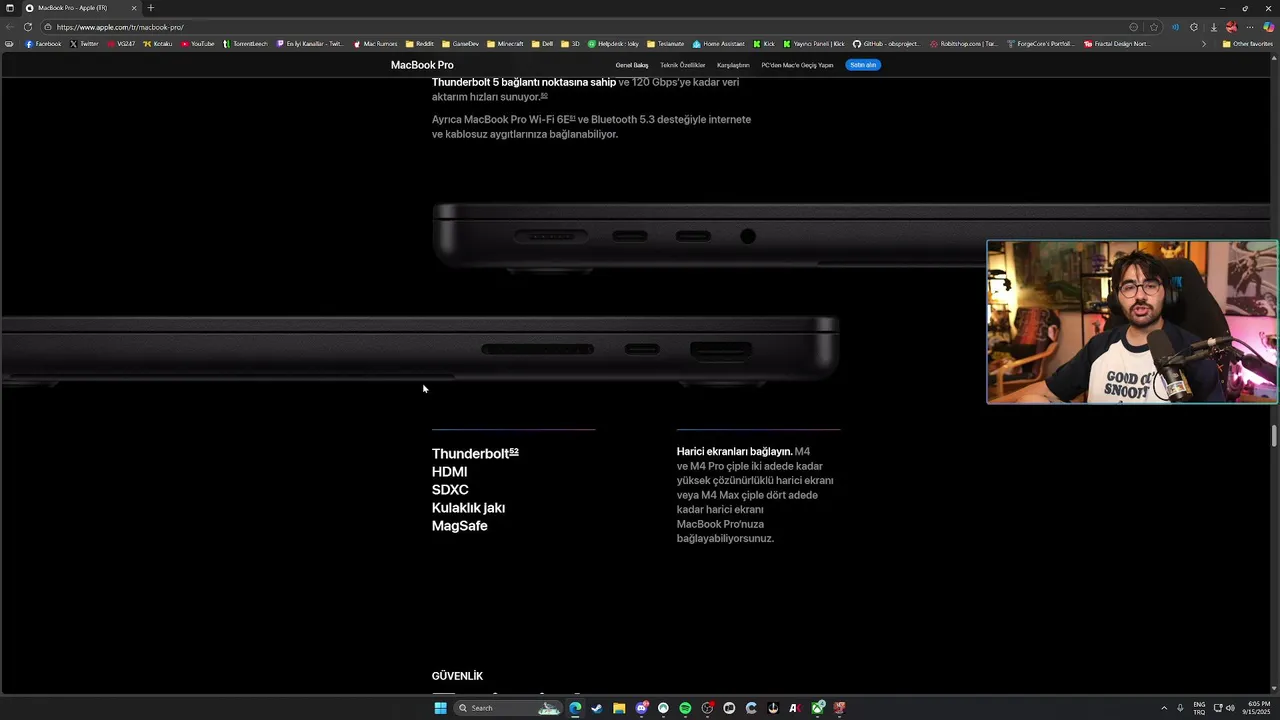Open the YouTube bookmark

tap(198, 44)
